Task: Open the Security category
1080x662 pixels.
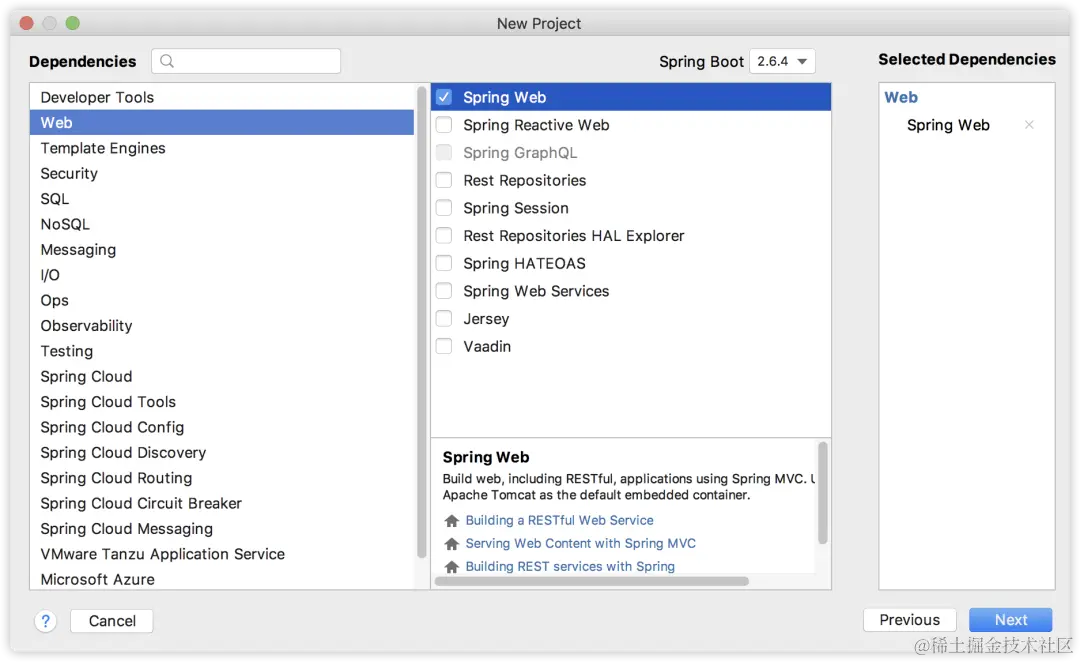Action: pyautogui.click(x=222, y=174)
